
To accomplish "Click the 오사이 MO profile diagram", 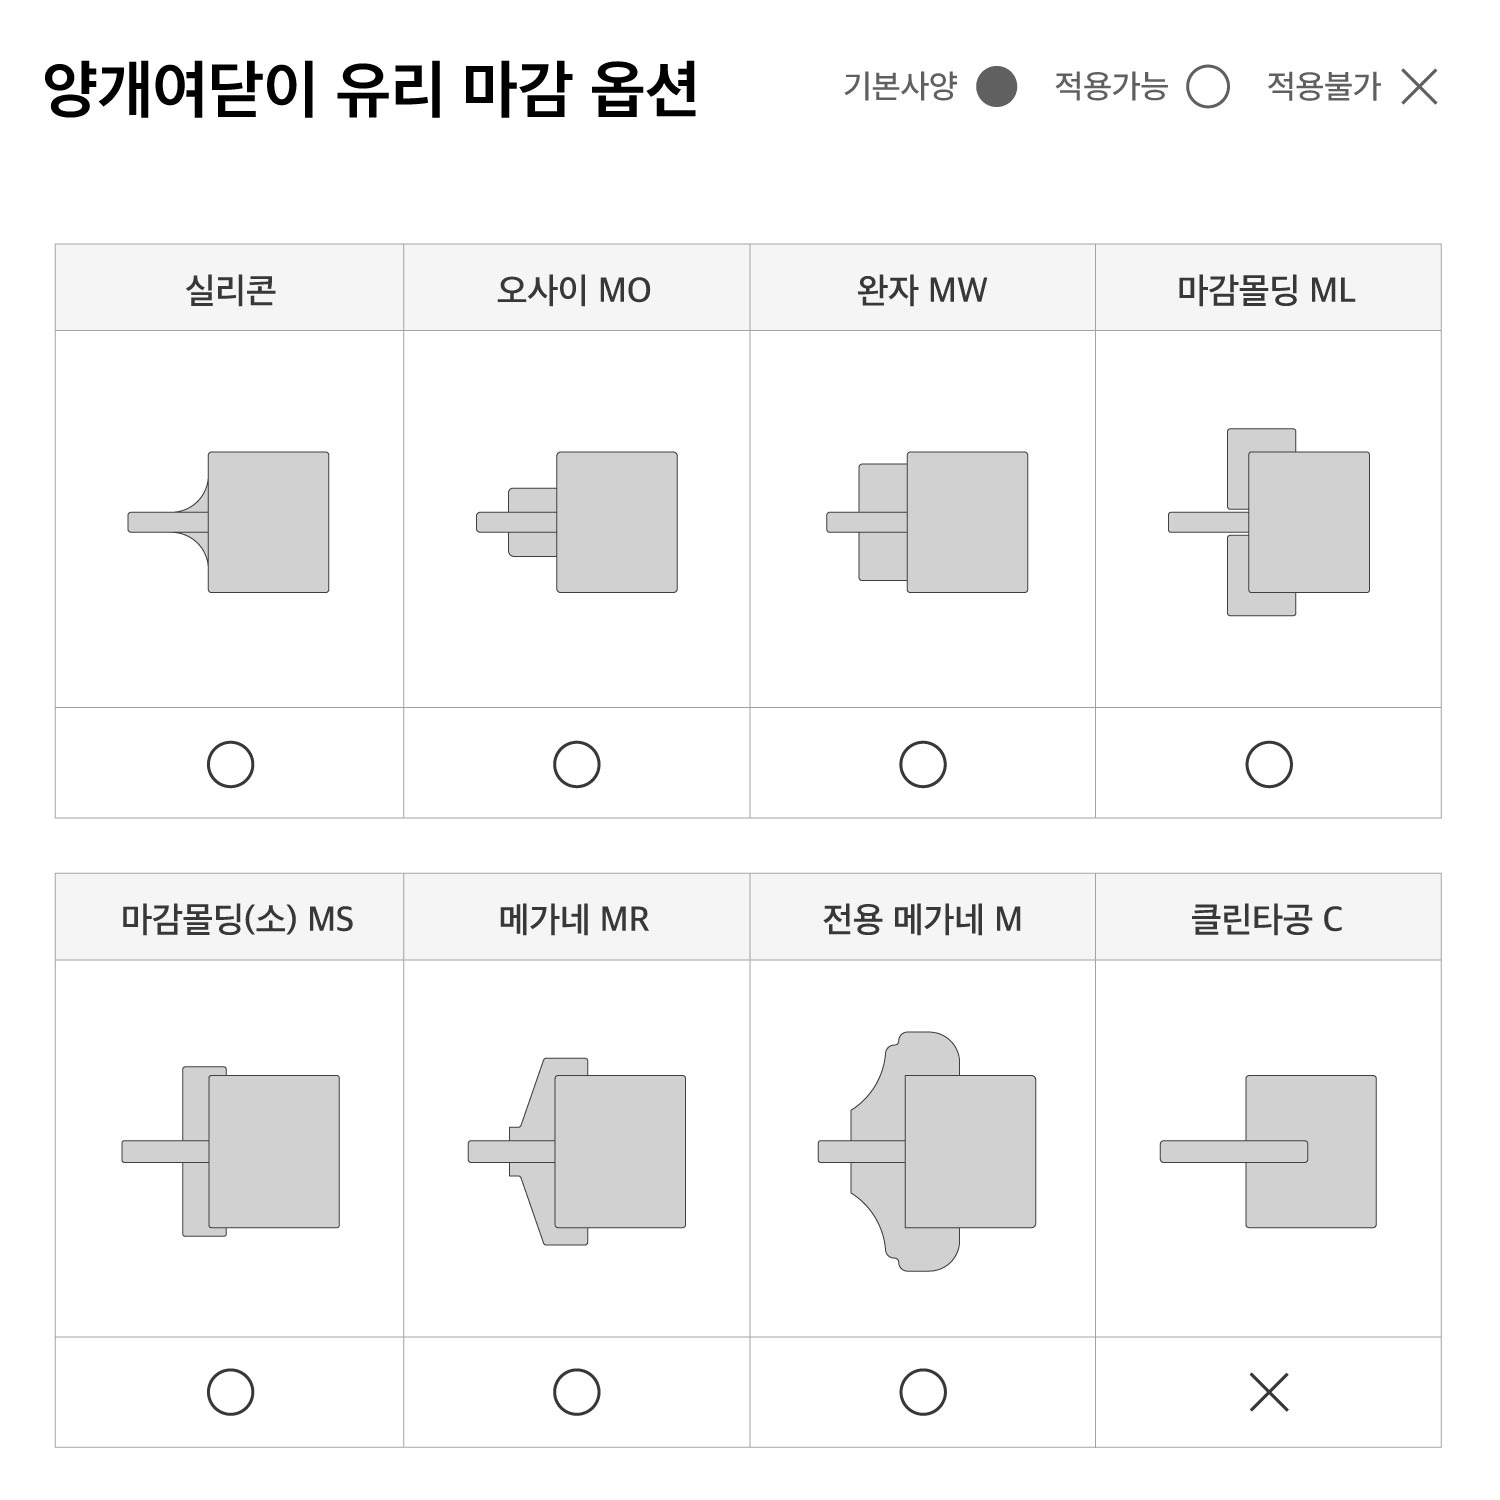I will point(577,521).
